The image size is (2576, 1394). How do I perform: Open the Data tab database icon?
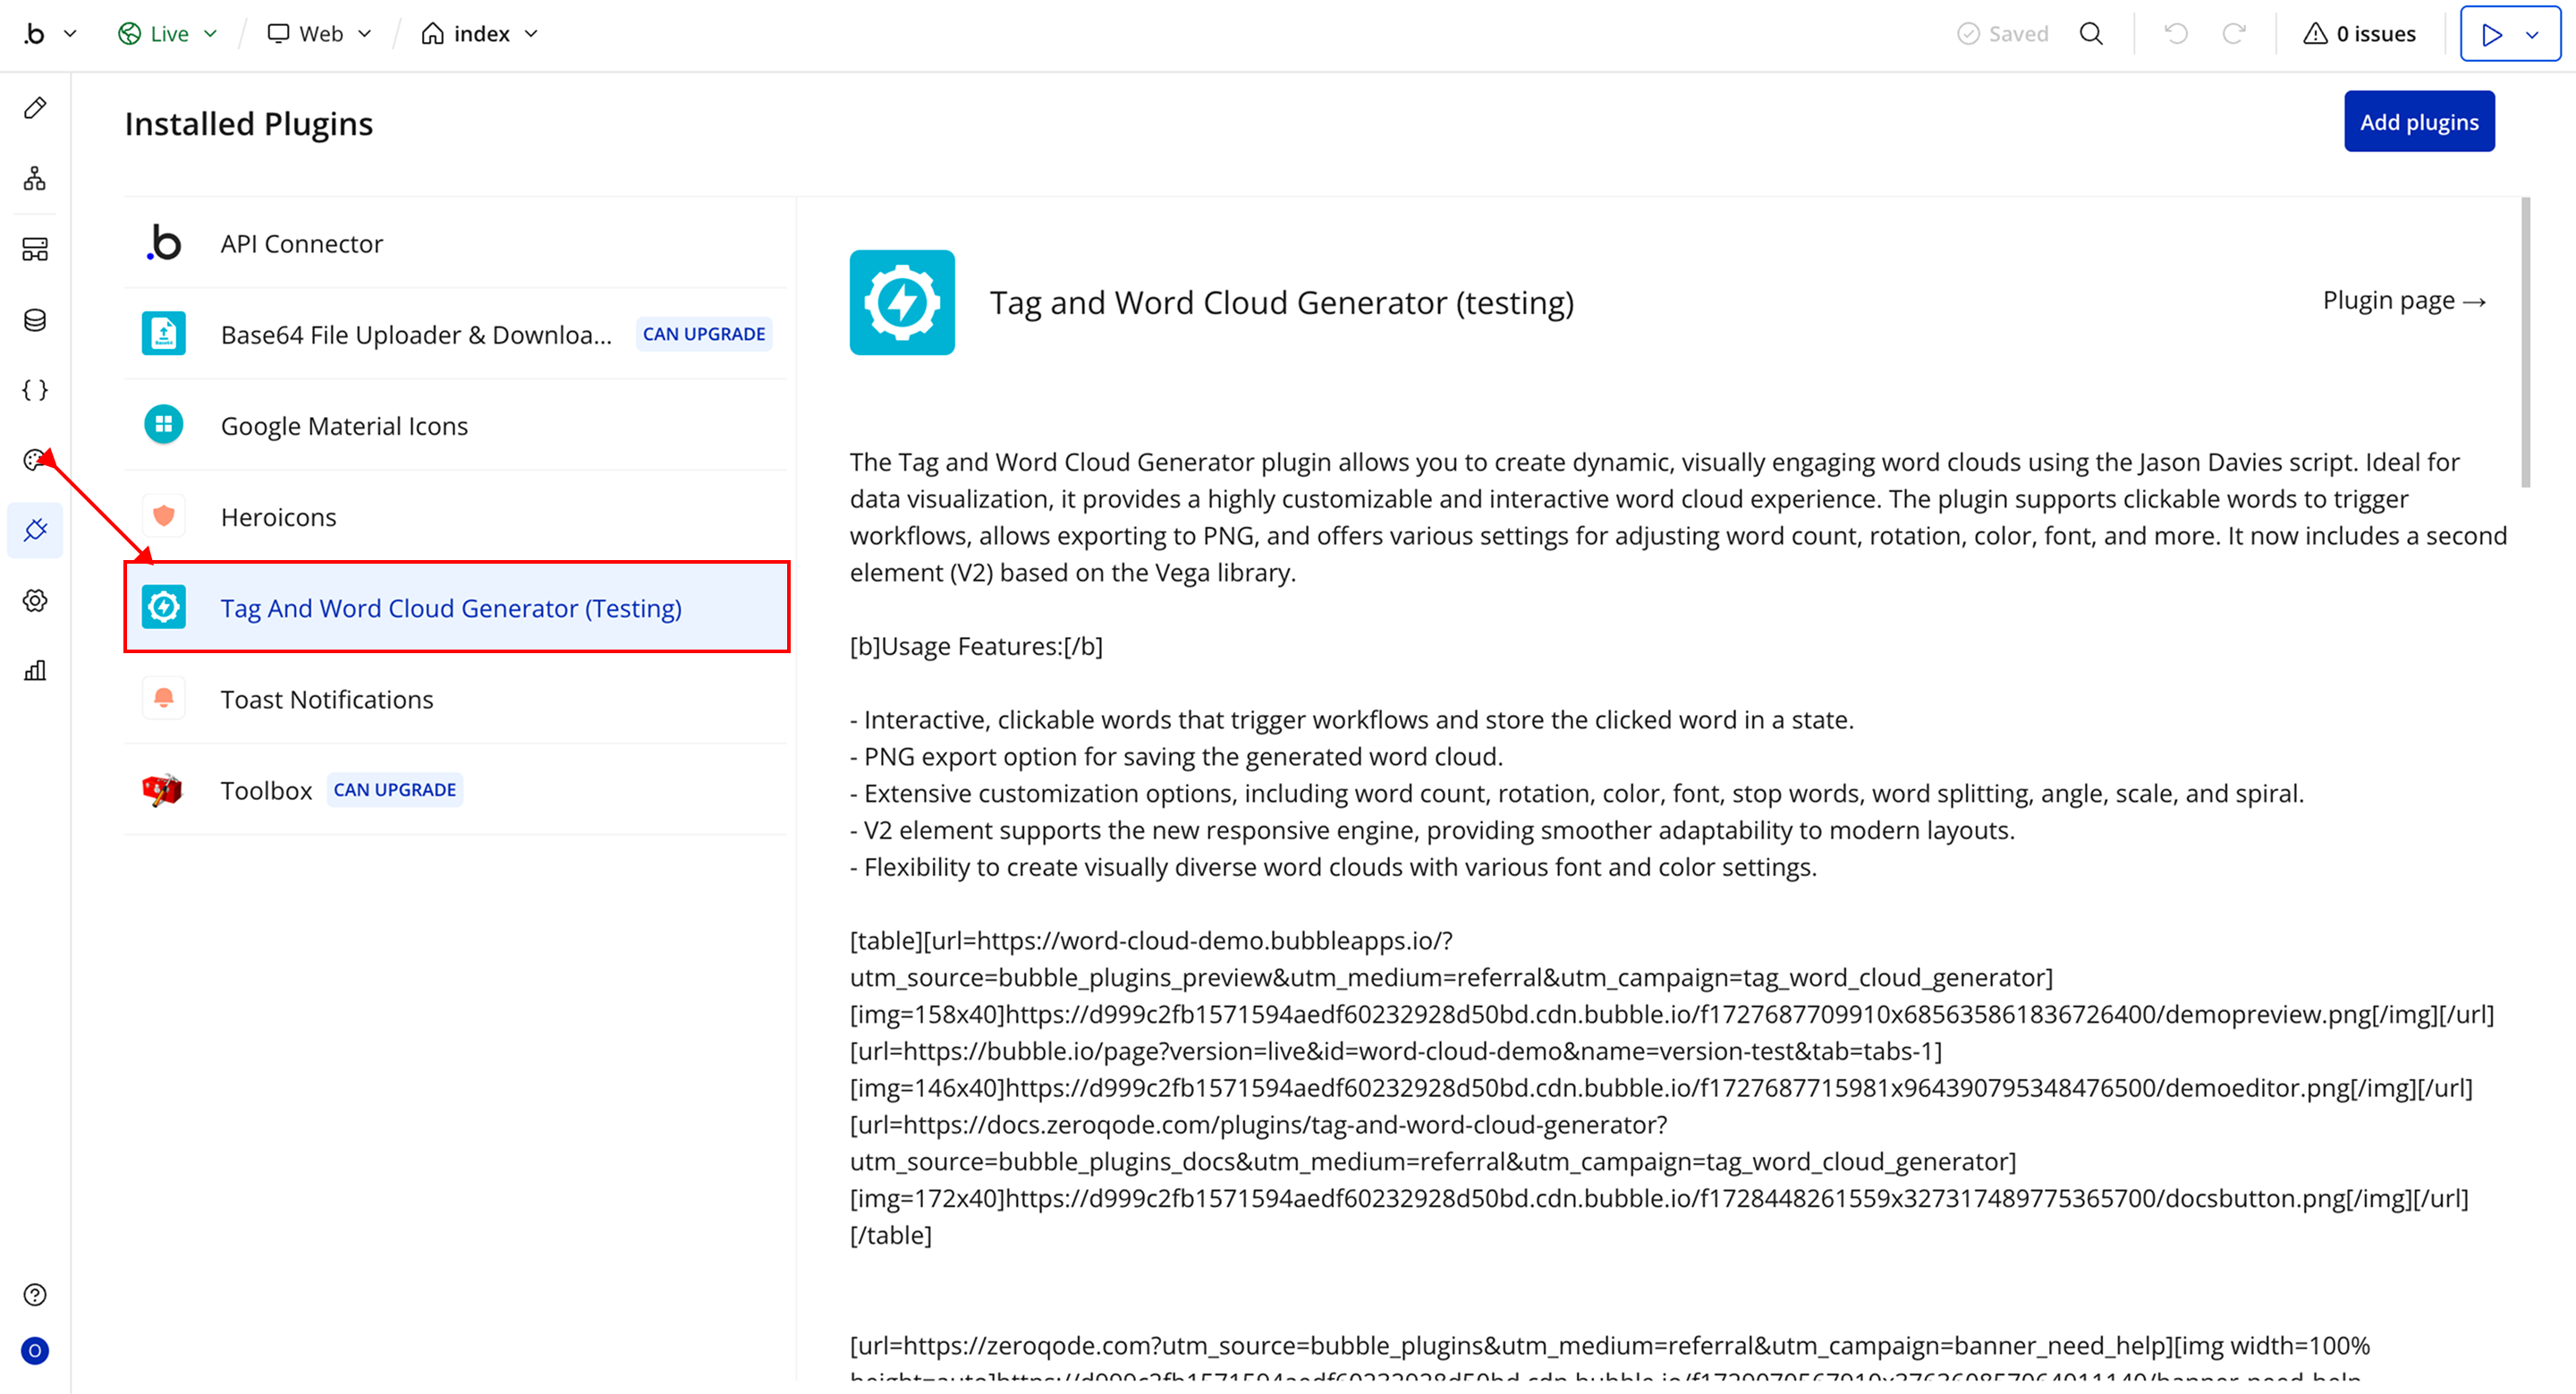point(35,320)
